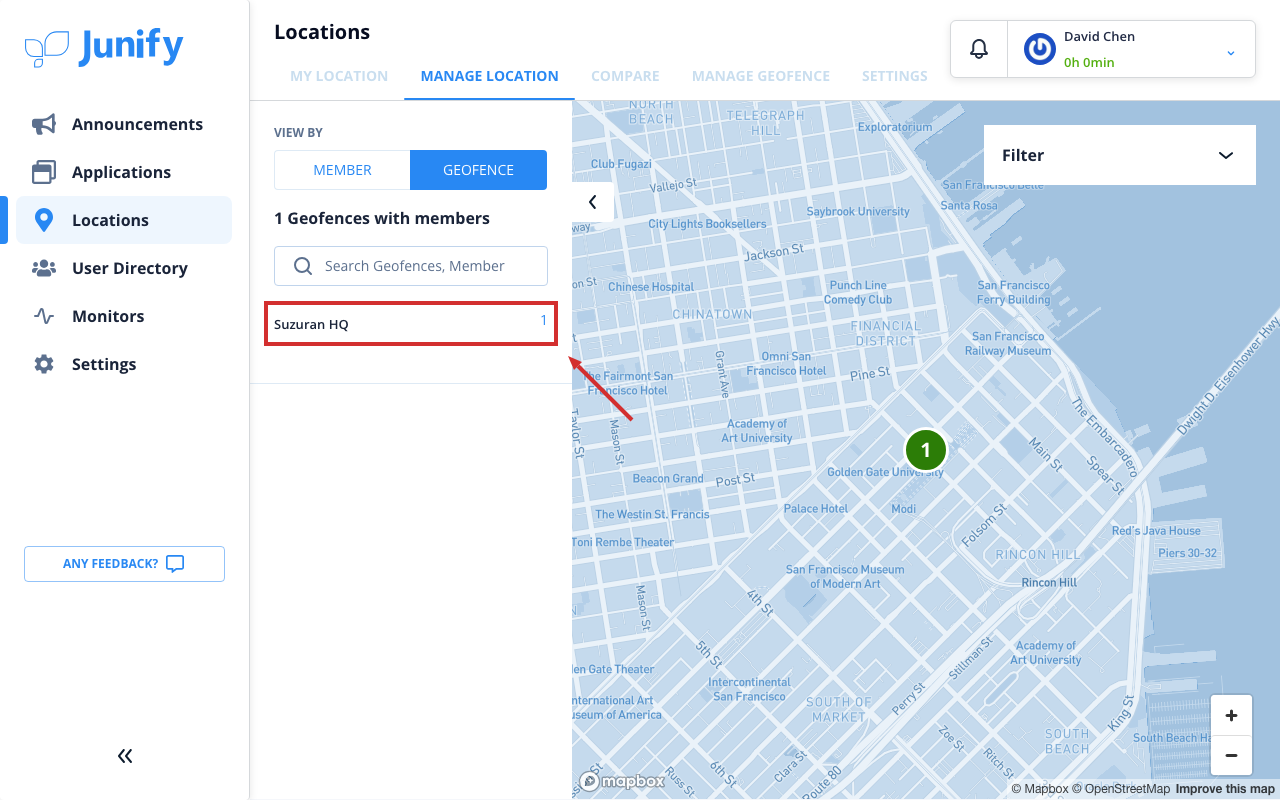Click the green cluster marker labeled 1

[x=926, y=450]
